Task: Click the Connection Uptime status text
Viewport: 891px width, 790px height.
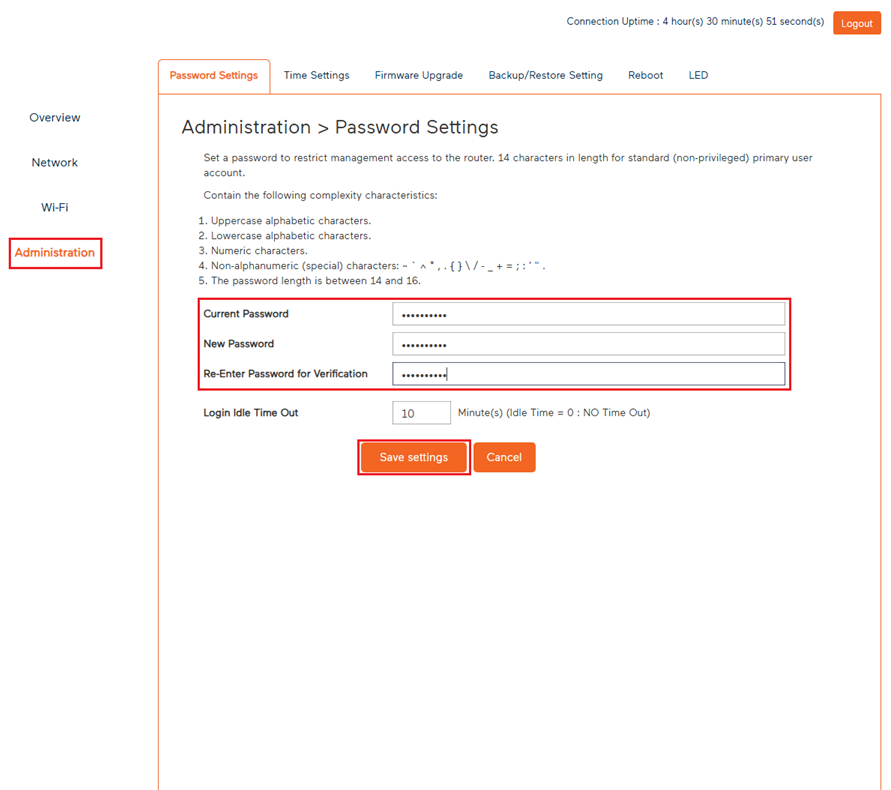Action: (x=695, y=21)
